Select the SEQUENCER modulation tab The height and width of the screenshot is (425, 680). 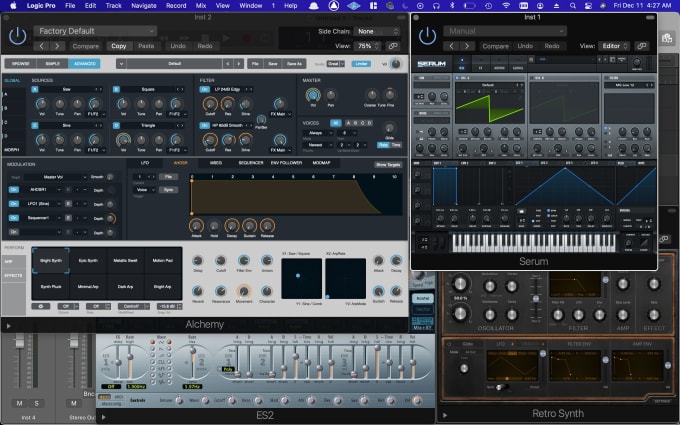click(251, 163)
